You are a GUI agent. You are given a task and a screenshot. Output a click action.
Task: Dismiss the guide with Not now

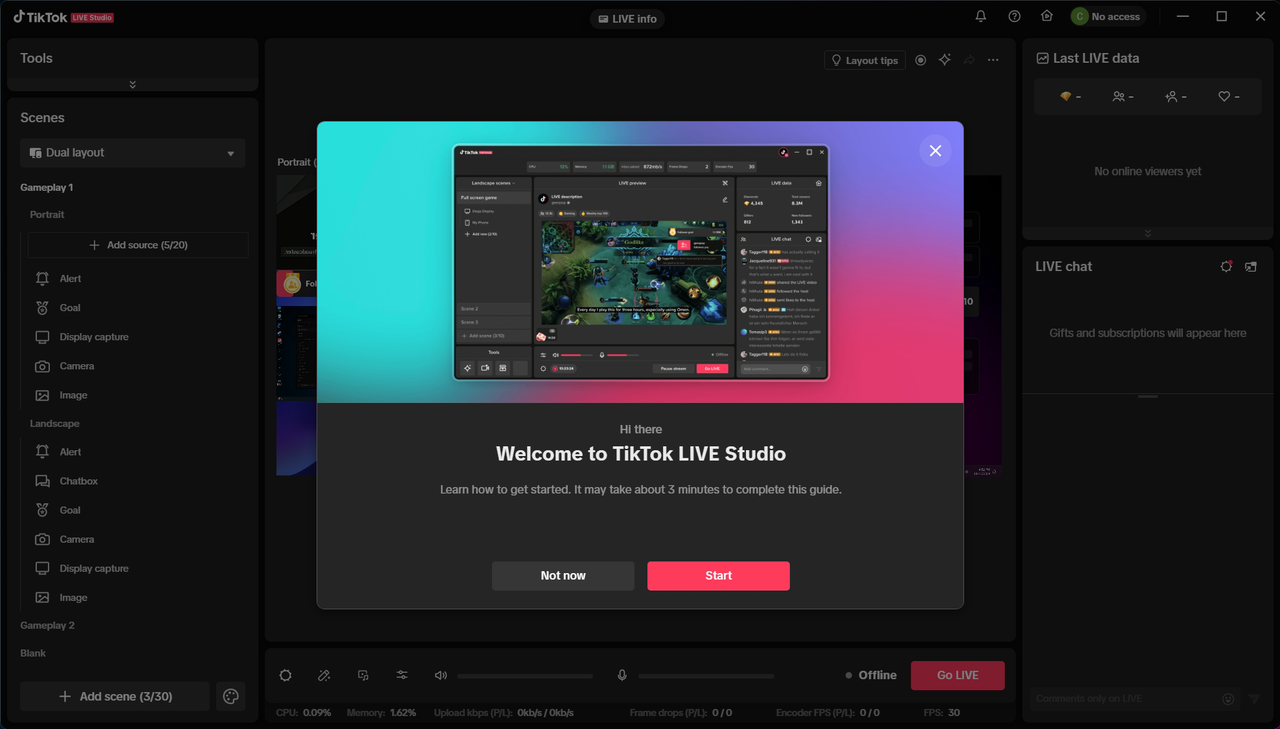pyautogui.click(x=563, y=576)
